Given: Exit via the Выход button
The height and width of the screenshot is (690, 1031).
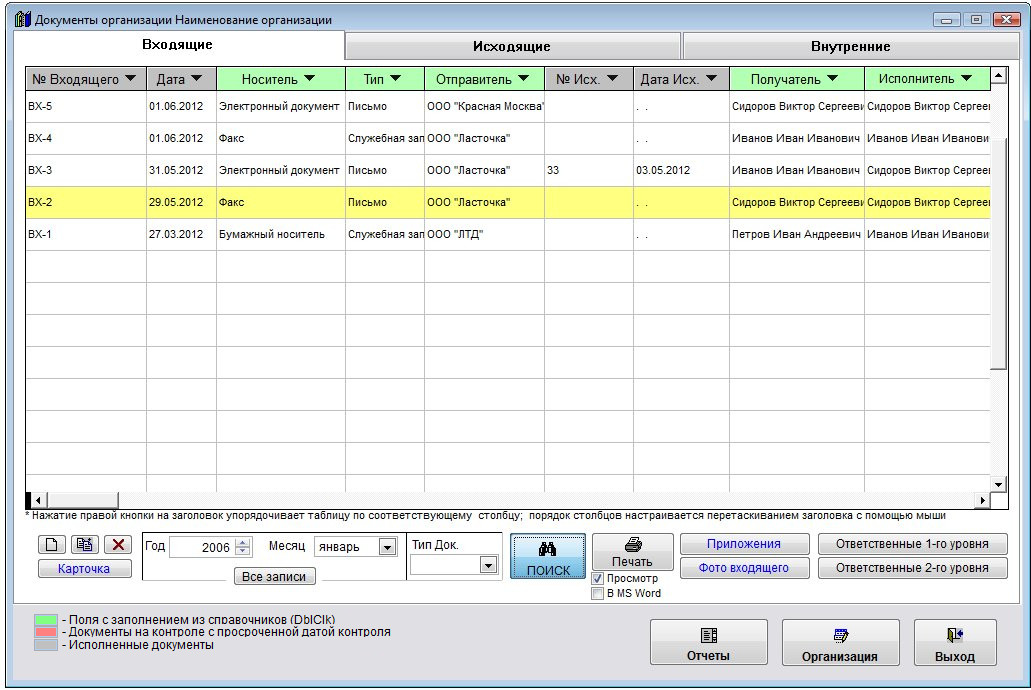Looking at the screenshot, I should click(954, 643).
